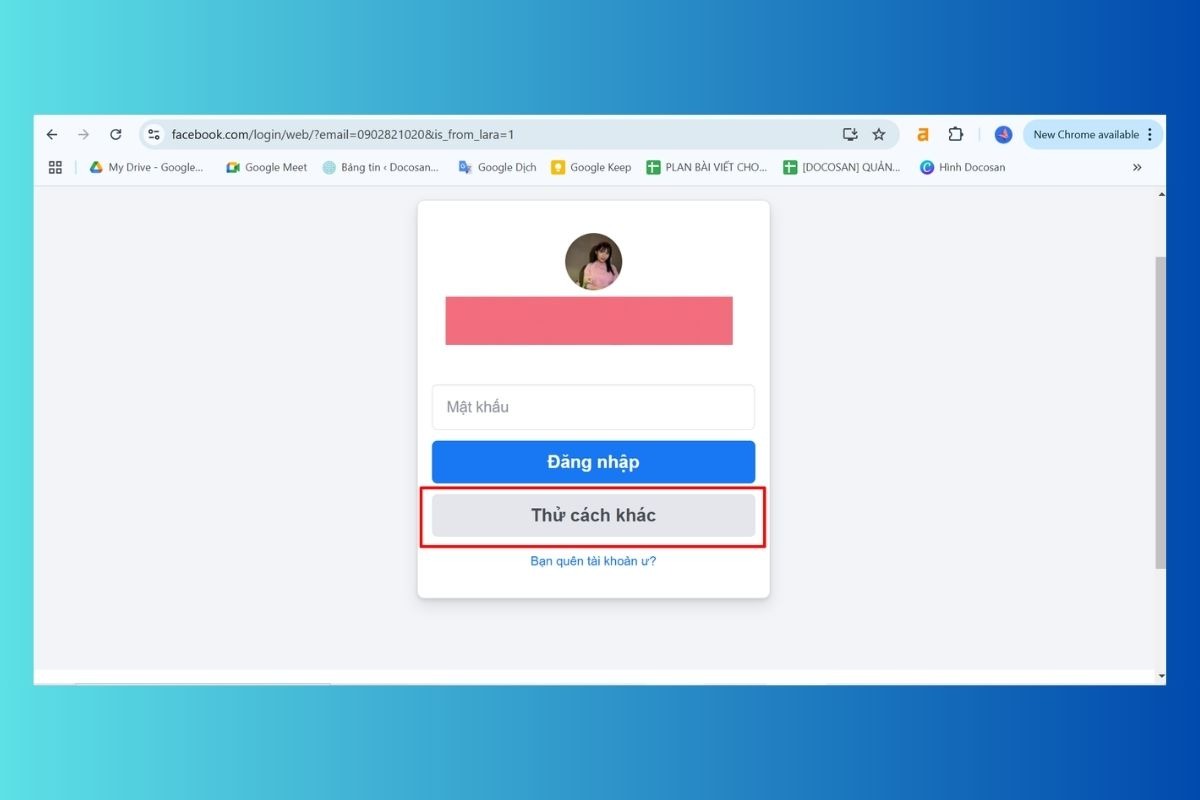This screenshot has width=1200, height=800.
Task: Install app icon in address bar
Action: 850,134
